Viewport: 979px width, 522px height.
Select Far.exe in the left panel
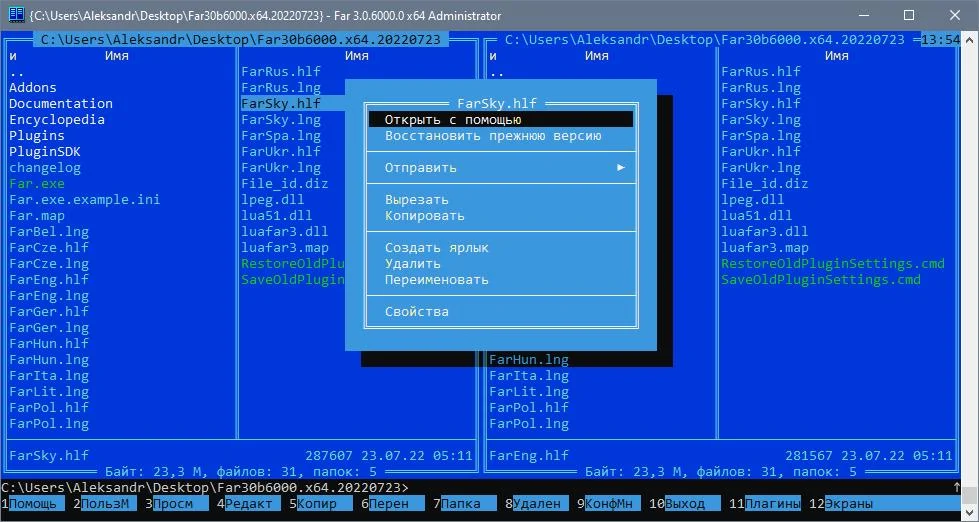coord(36,184)
